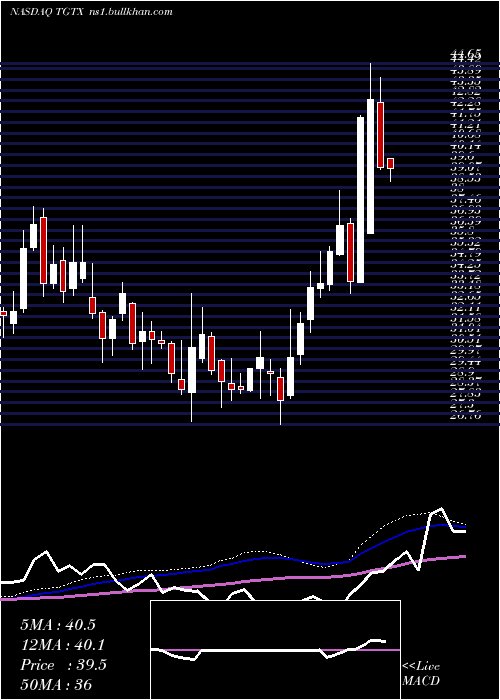The image size is (500, 700).
Task: Click inside the MACD inset chart box
Action: (x=275, y=650)
